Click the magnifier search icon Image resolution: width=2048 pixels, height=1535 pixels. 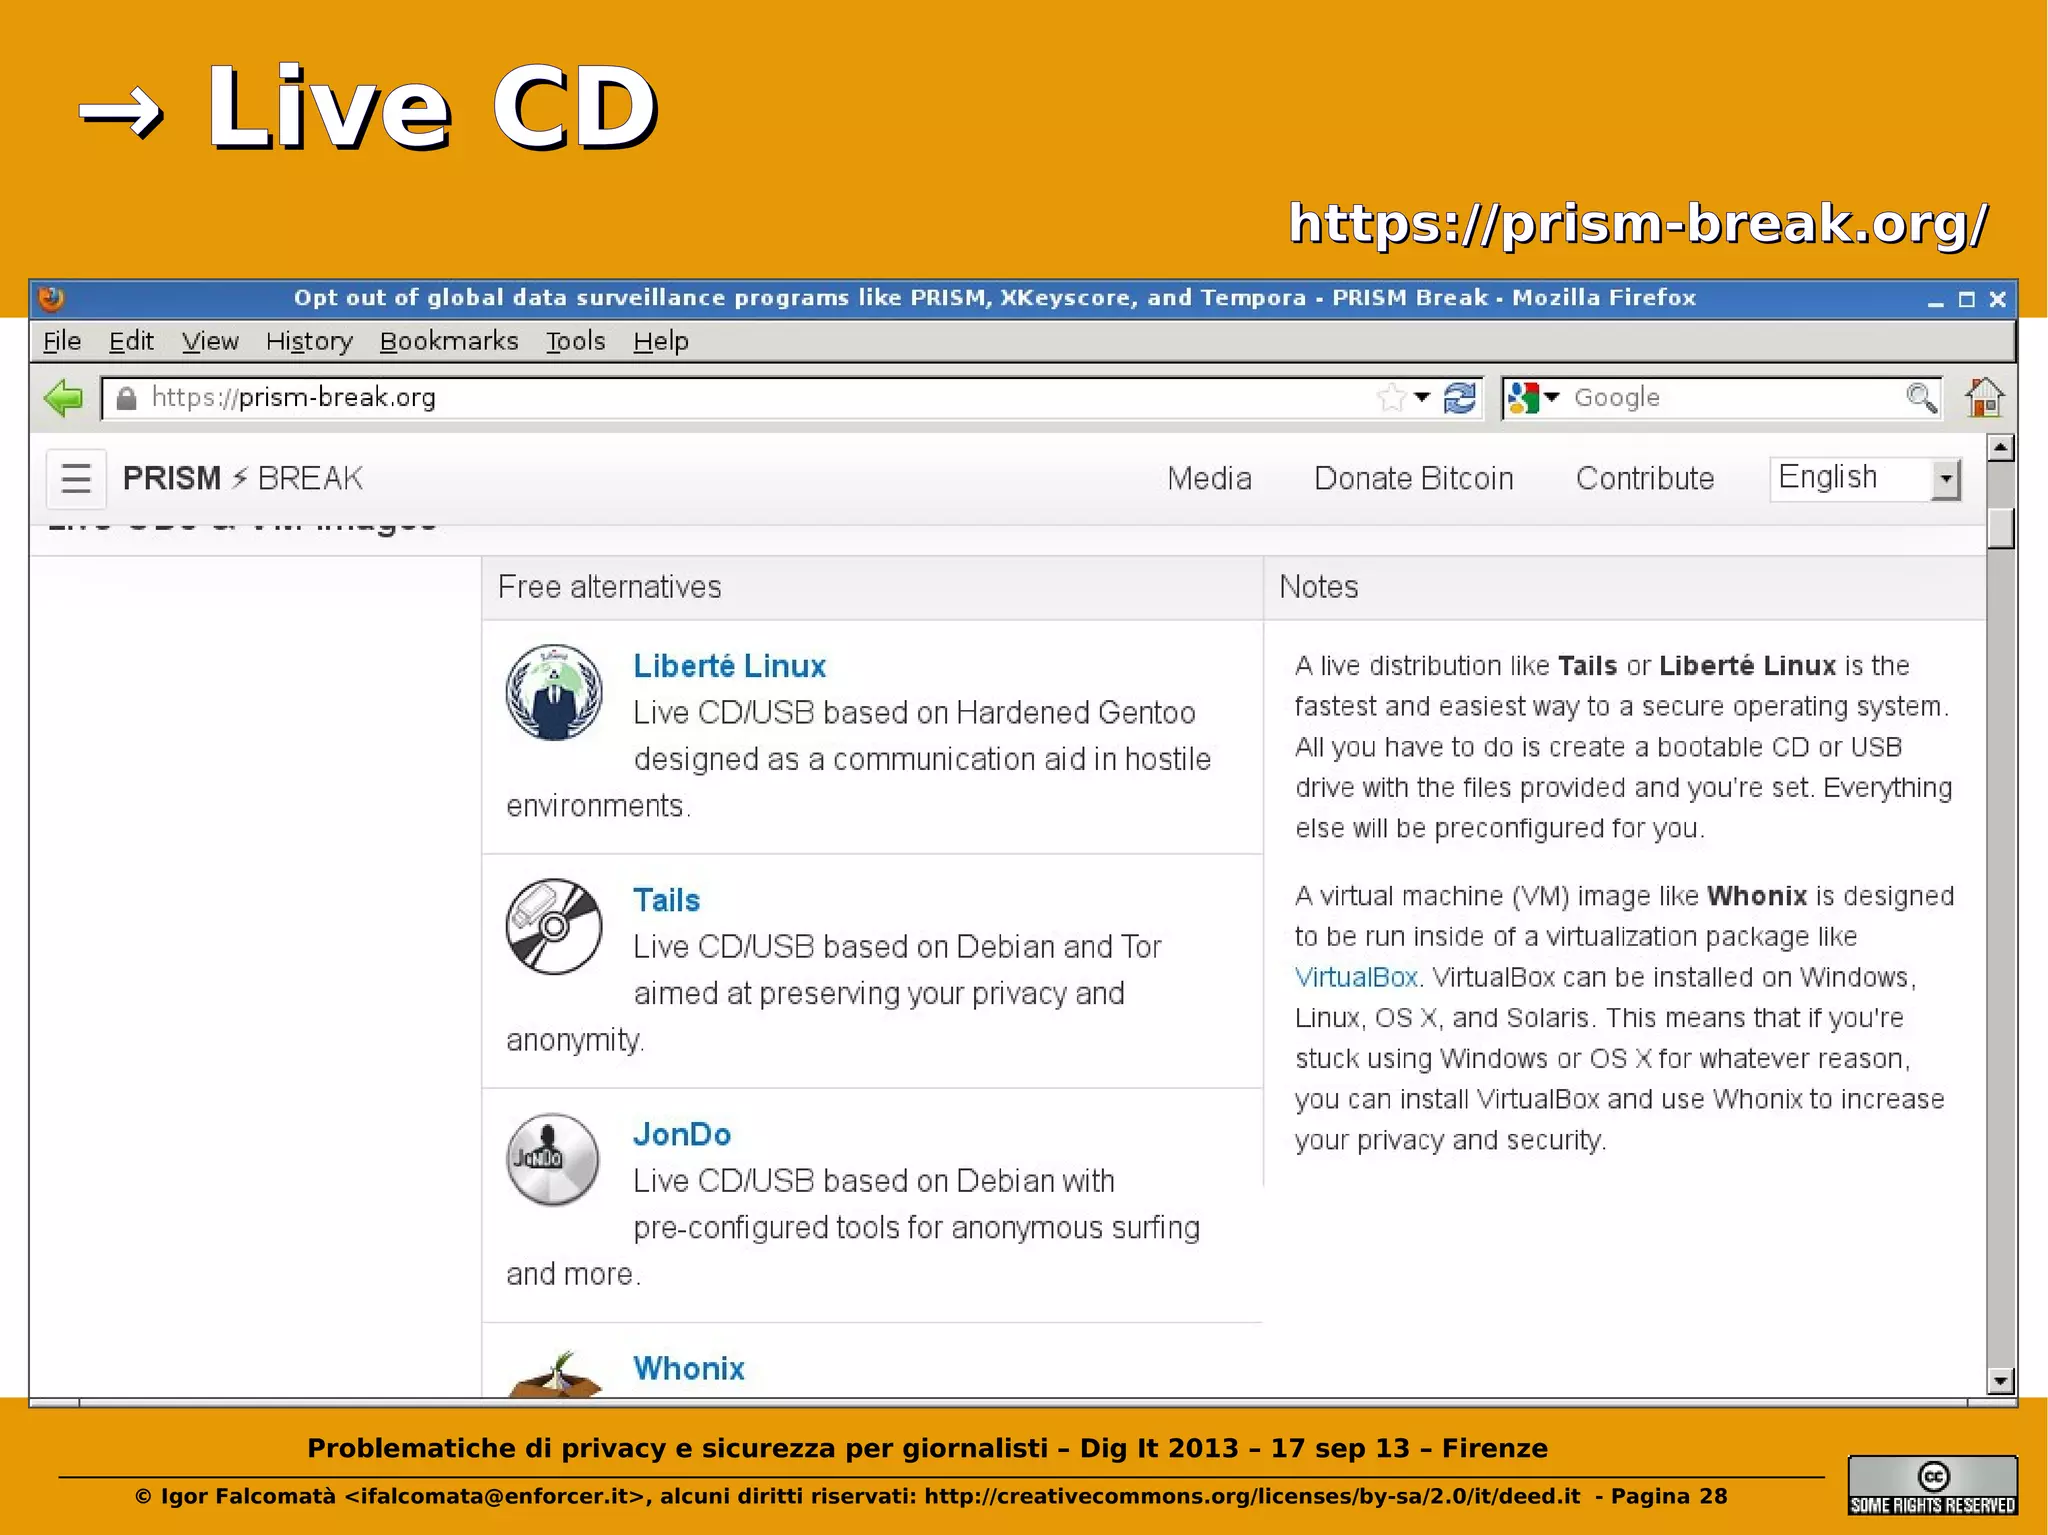click(1920, 398)
